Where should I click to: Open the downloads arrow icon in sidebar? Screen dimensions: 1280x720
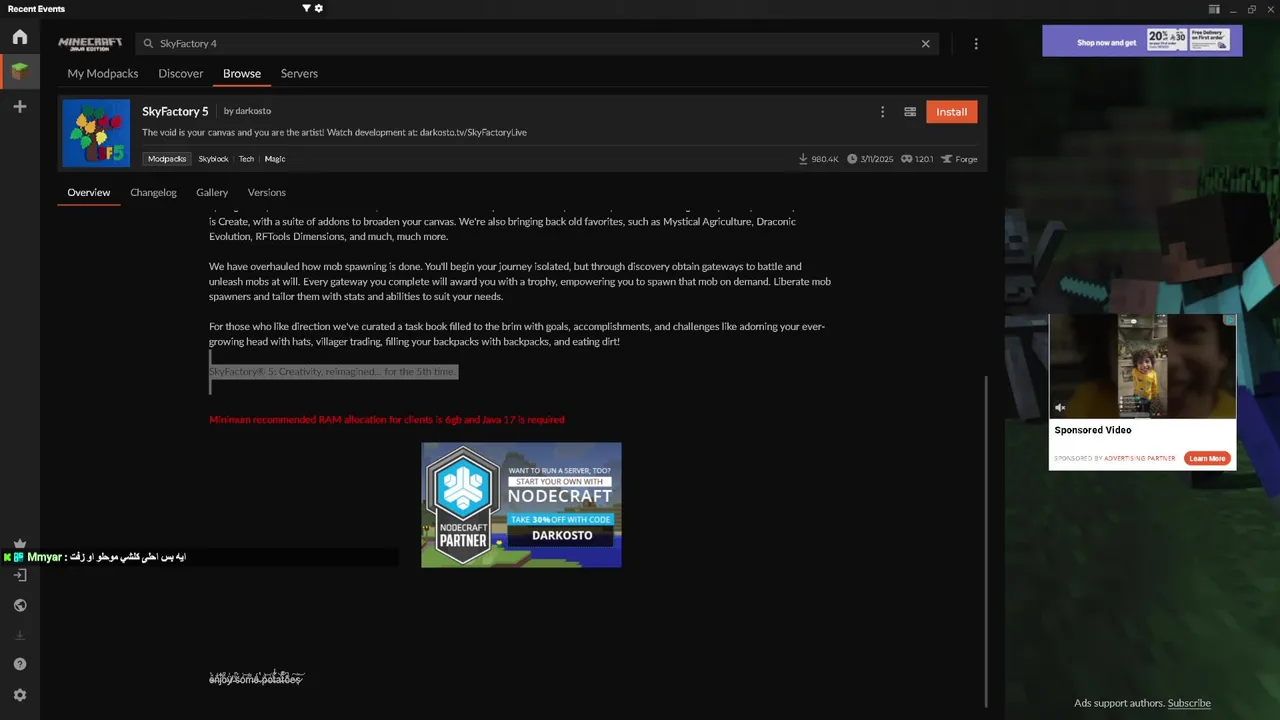[20, 635]
